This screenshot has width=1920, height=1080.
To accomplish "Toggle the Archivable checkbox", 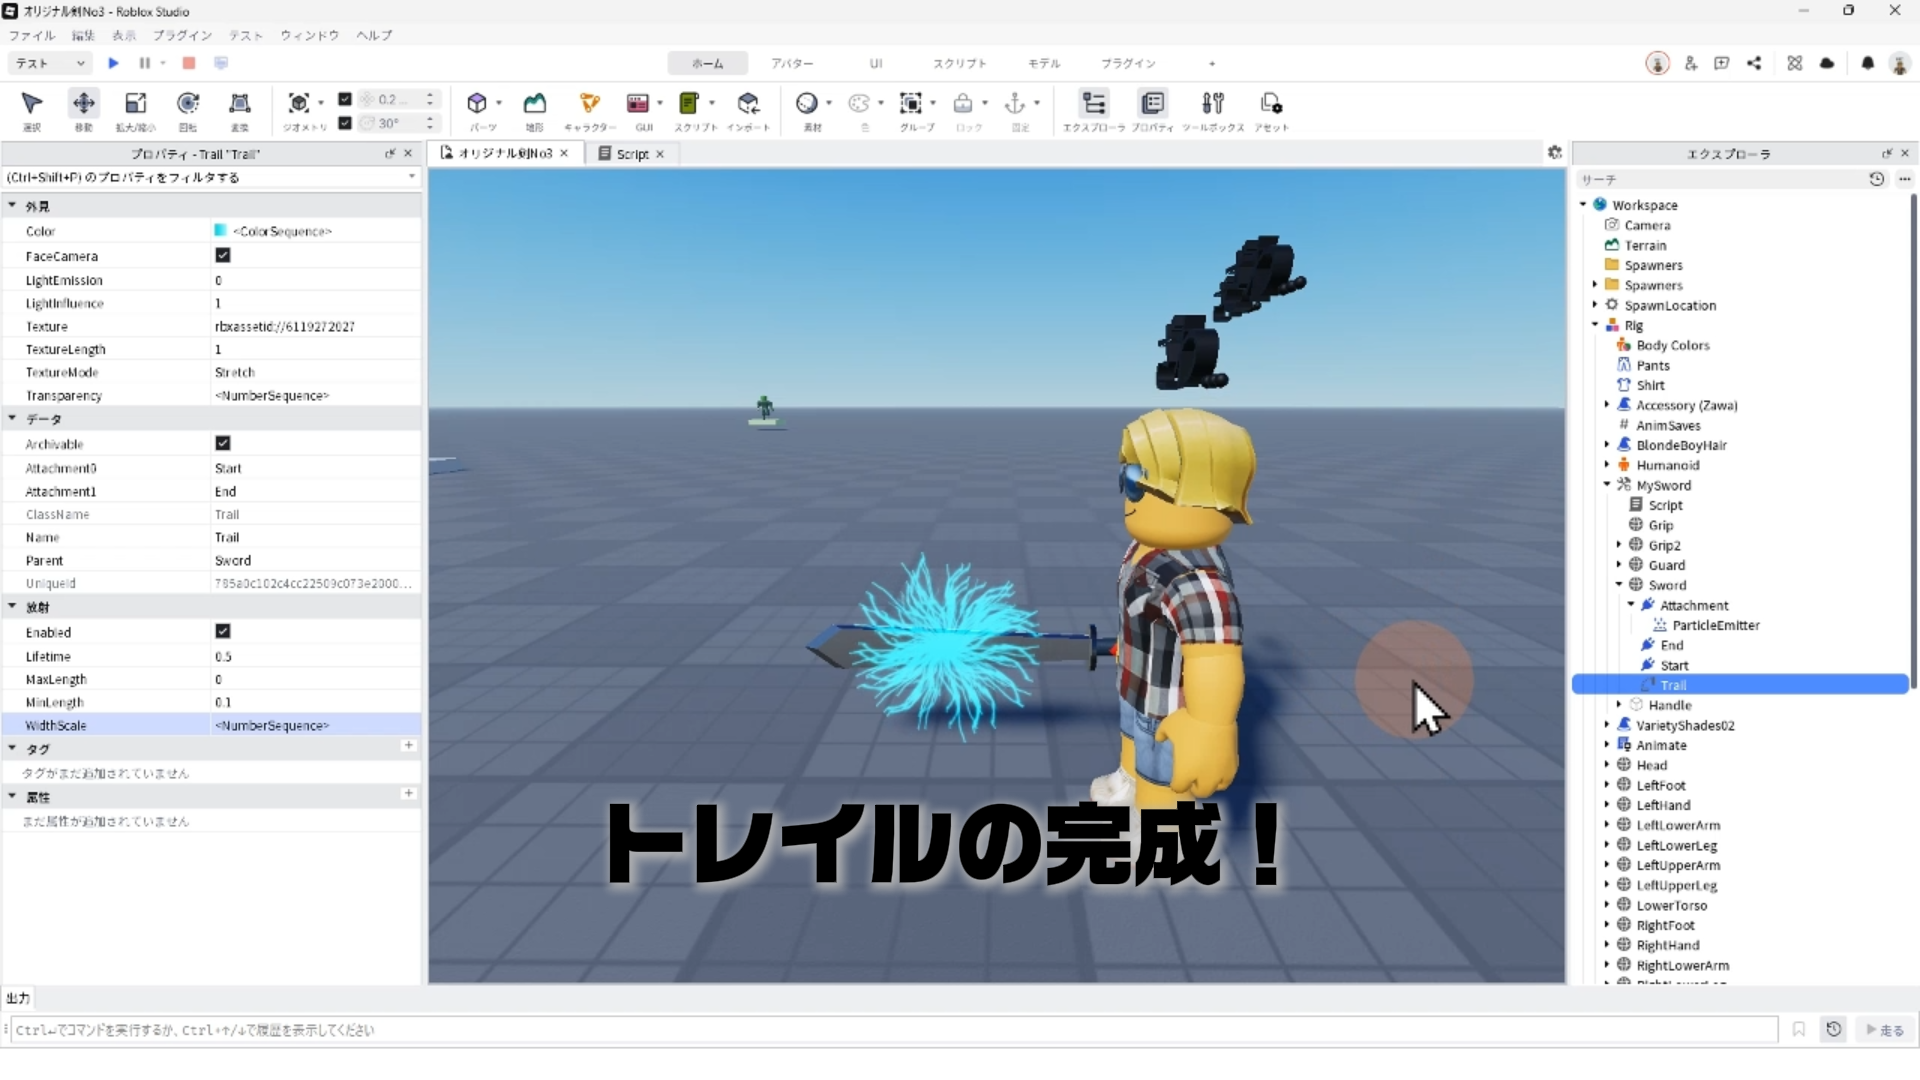I will pos(223,443).
